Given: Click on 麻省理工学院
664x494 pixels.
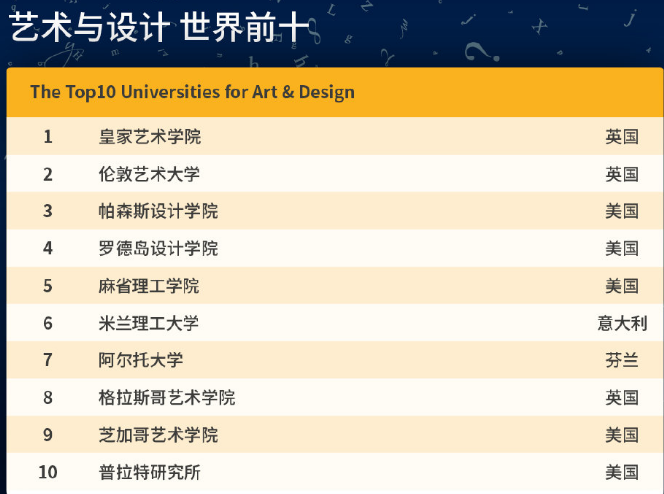Looking at the screenshot, I should (149, 286).
